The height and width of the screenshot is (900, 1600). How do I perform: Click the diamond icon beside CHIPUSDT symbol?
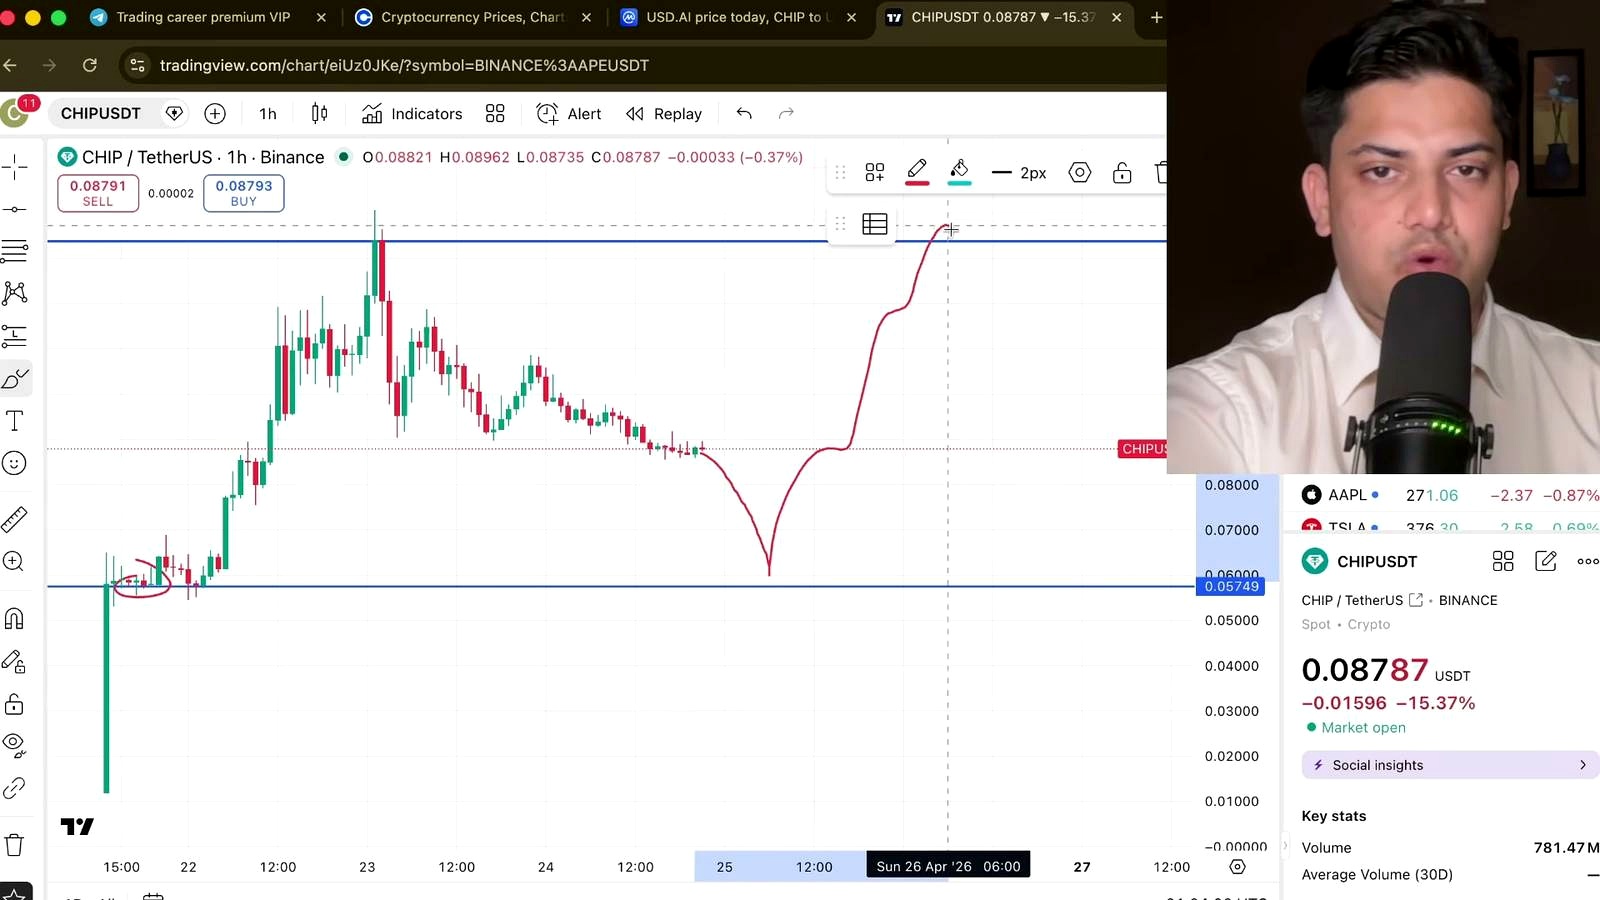pos(174,113)
